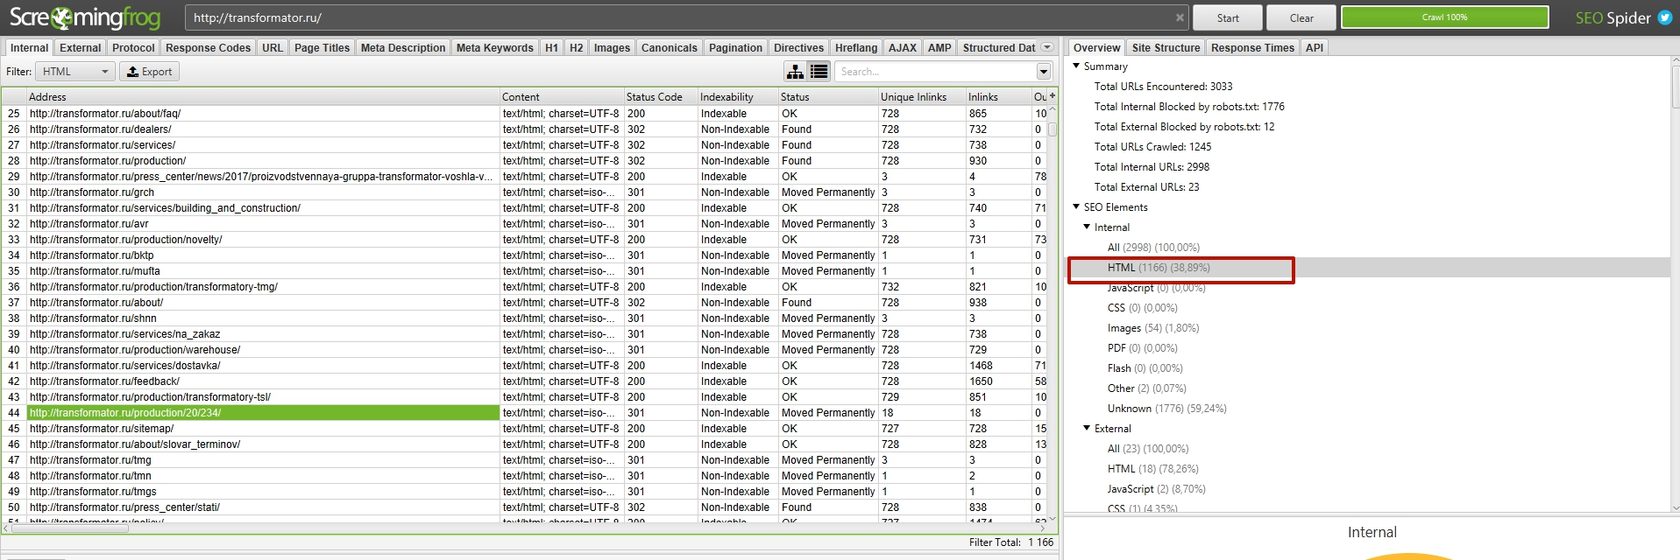Screen dimensions: 1680x560
Task: Sort by Status Code column header
Action: click(x=660, y=97)
